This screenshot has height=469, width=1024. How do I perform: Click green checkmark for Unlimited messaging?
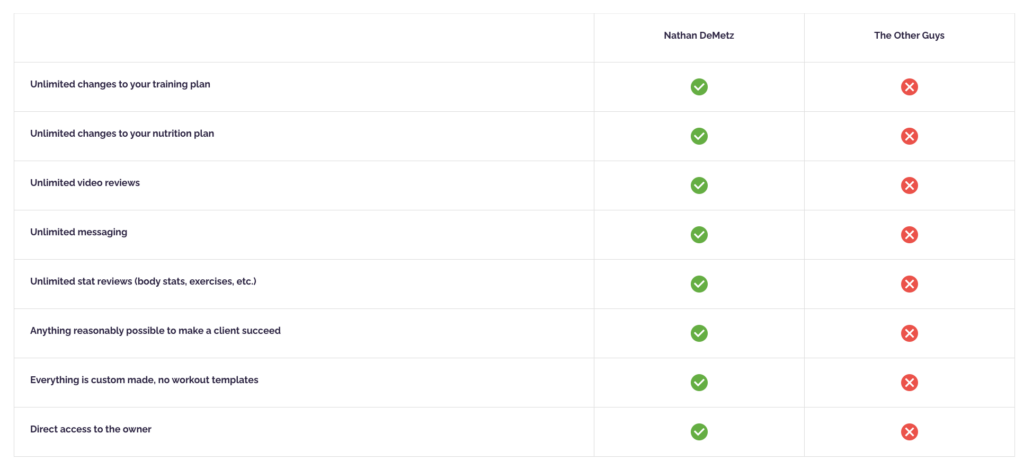[x=699, y=234]
